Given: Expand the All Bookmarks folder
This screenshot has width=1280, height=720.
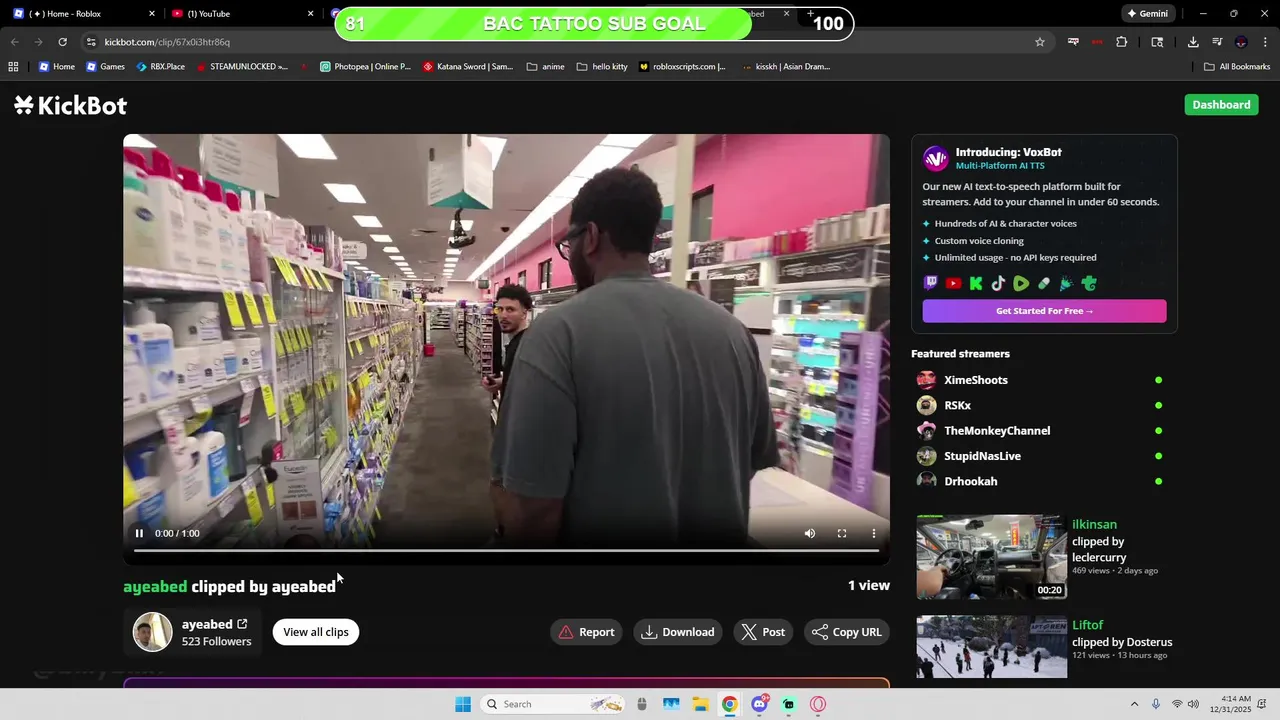Looking at the screenshot, I should (1237, 67).
